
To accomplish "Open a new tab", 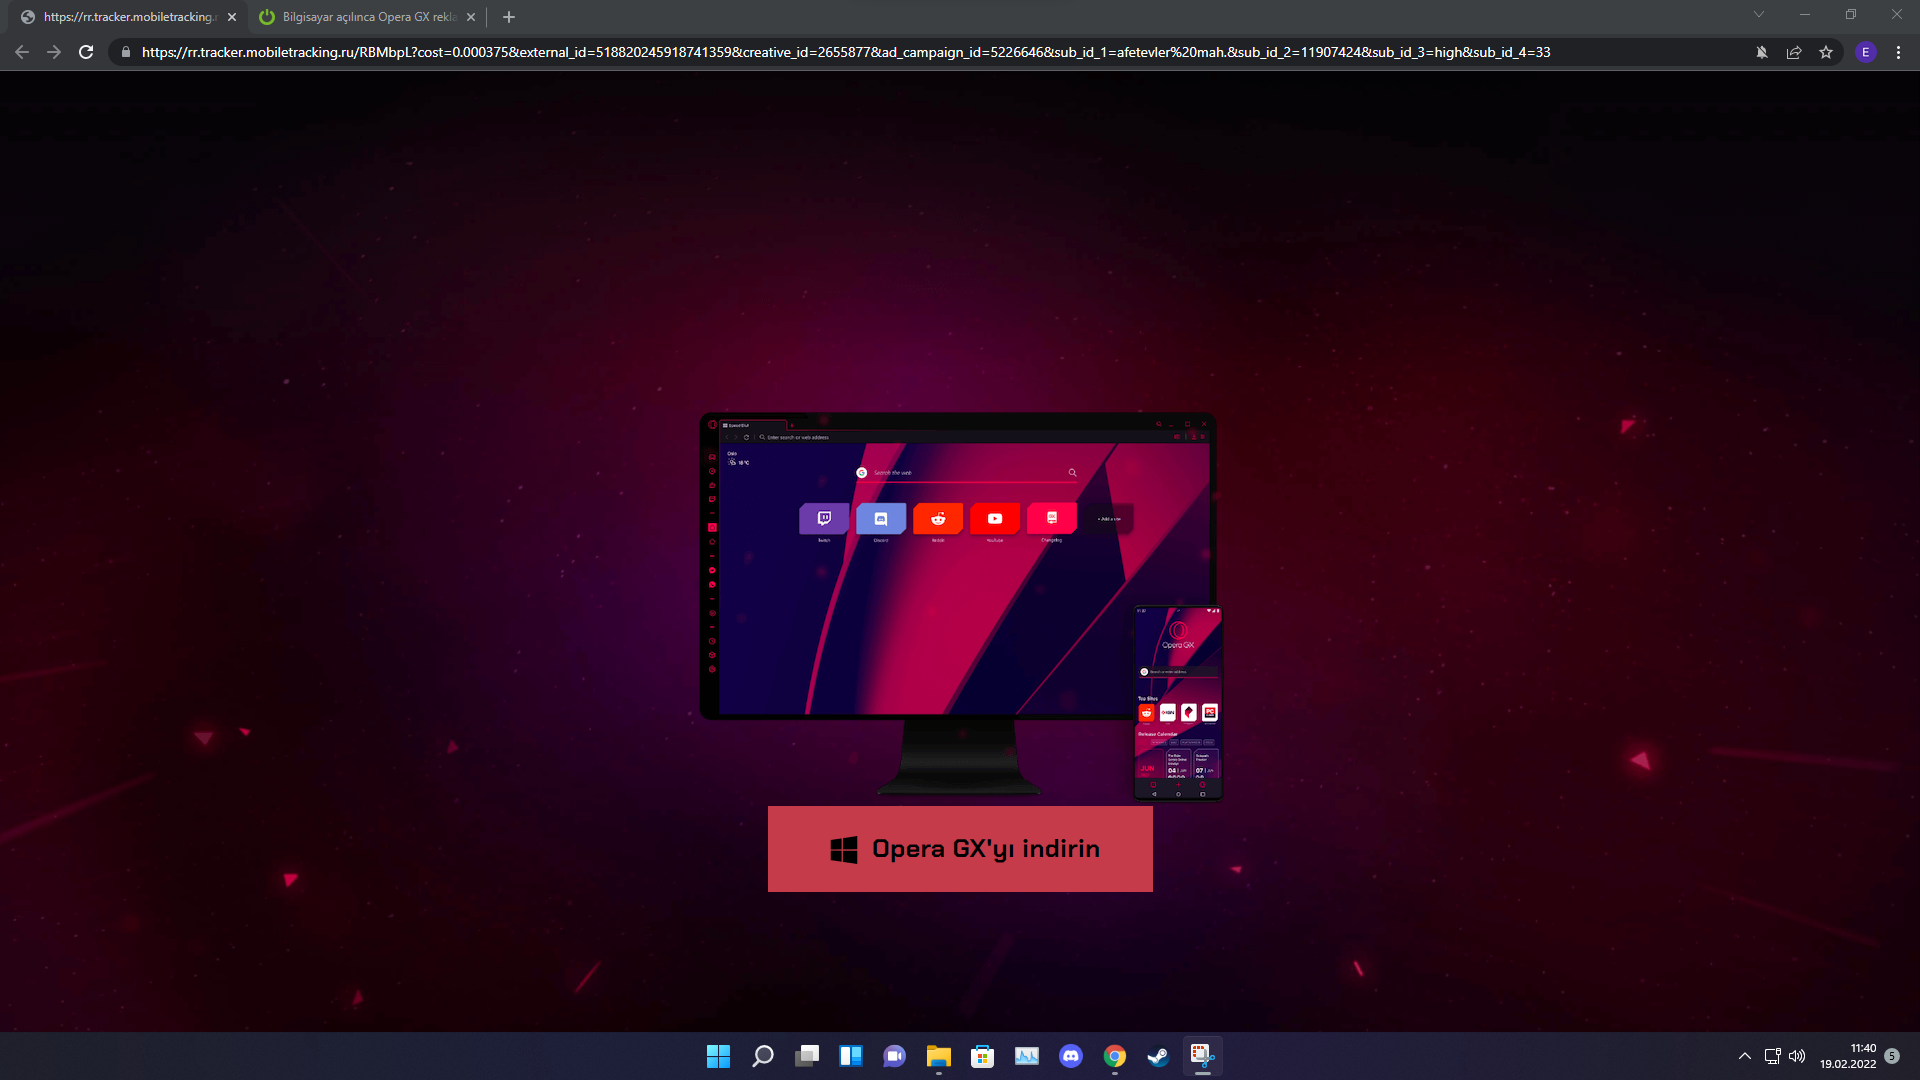I will 509,17.
